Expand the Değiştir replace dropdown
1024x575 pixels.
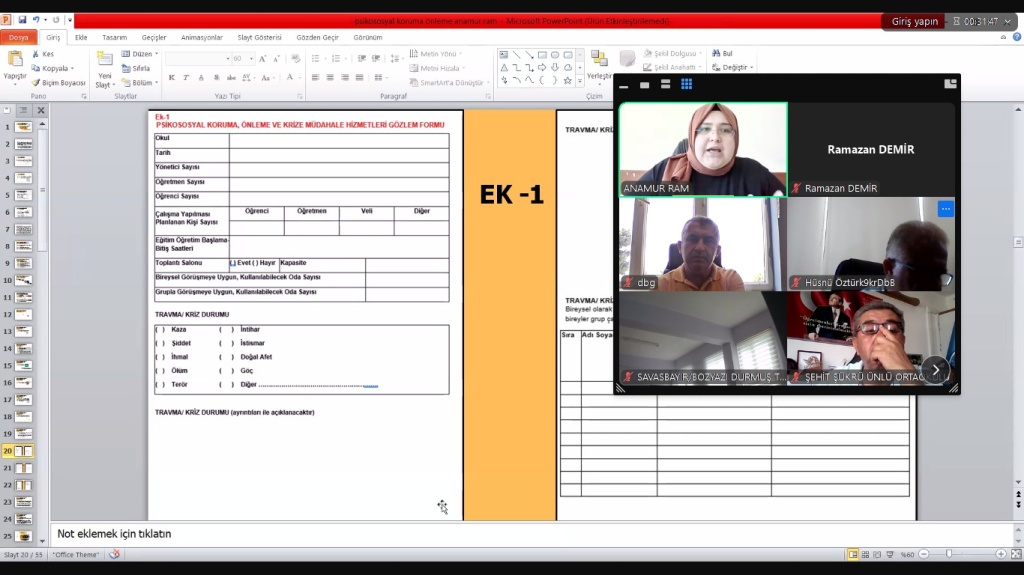coord(734,68)
